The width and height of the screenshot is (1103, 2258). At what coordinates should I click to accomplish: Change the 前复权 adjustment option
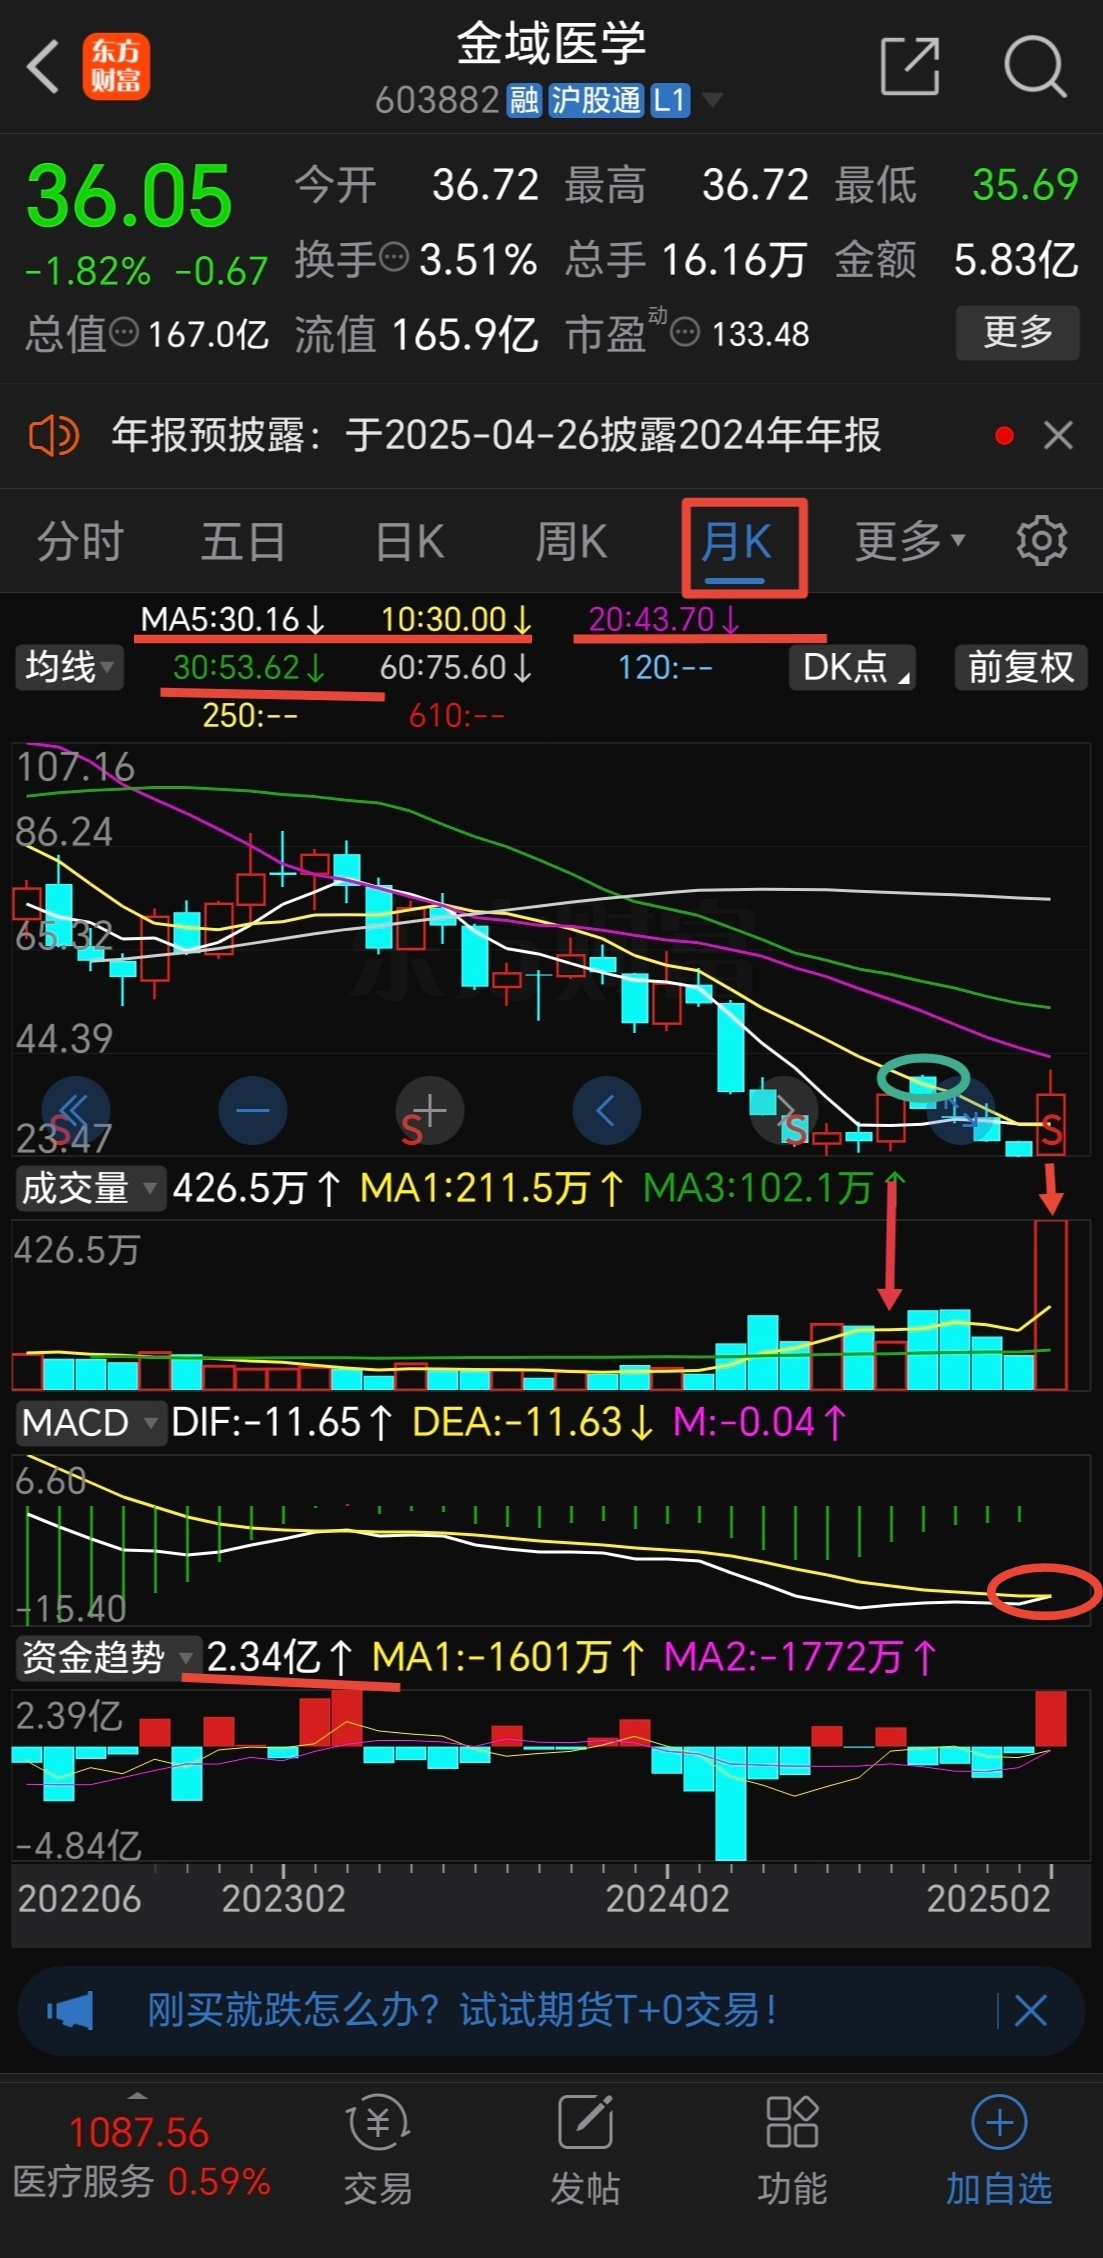point(1021,667)
